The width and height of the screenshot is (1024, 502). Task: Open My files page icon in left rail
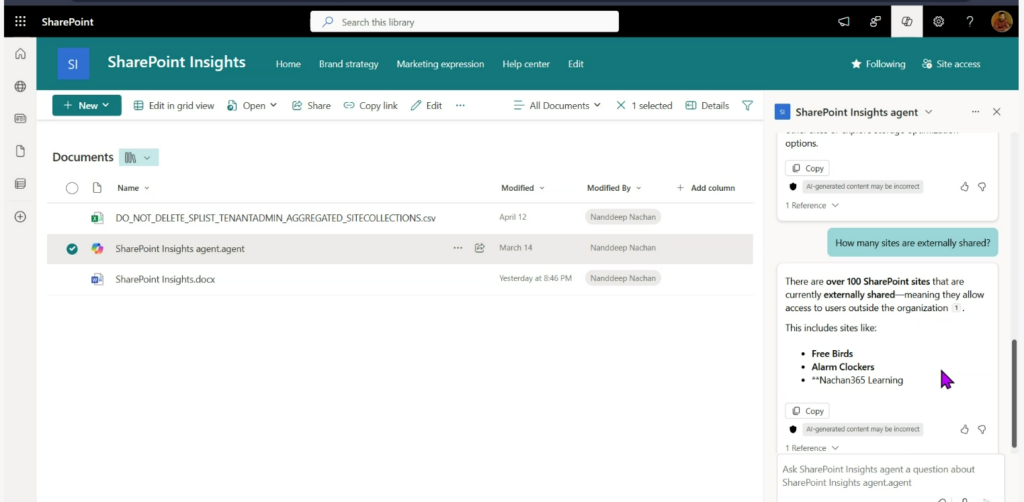tap(20, 151)
